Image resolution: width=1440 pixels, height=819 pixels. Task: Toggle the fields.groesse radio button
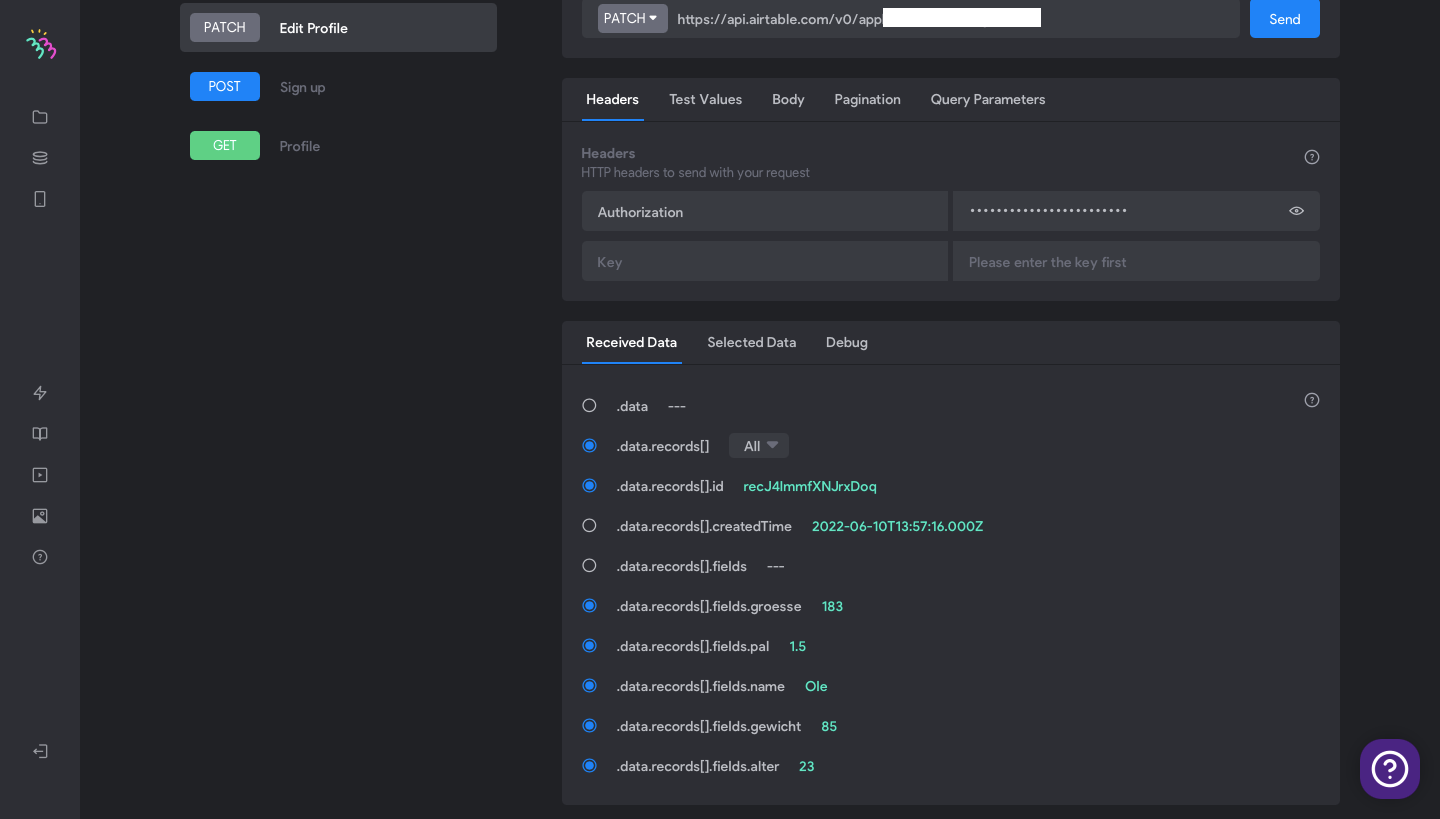(x=589, y=605)
